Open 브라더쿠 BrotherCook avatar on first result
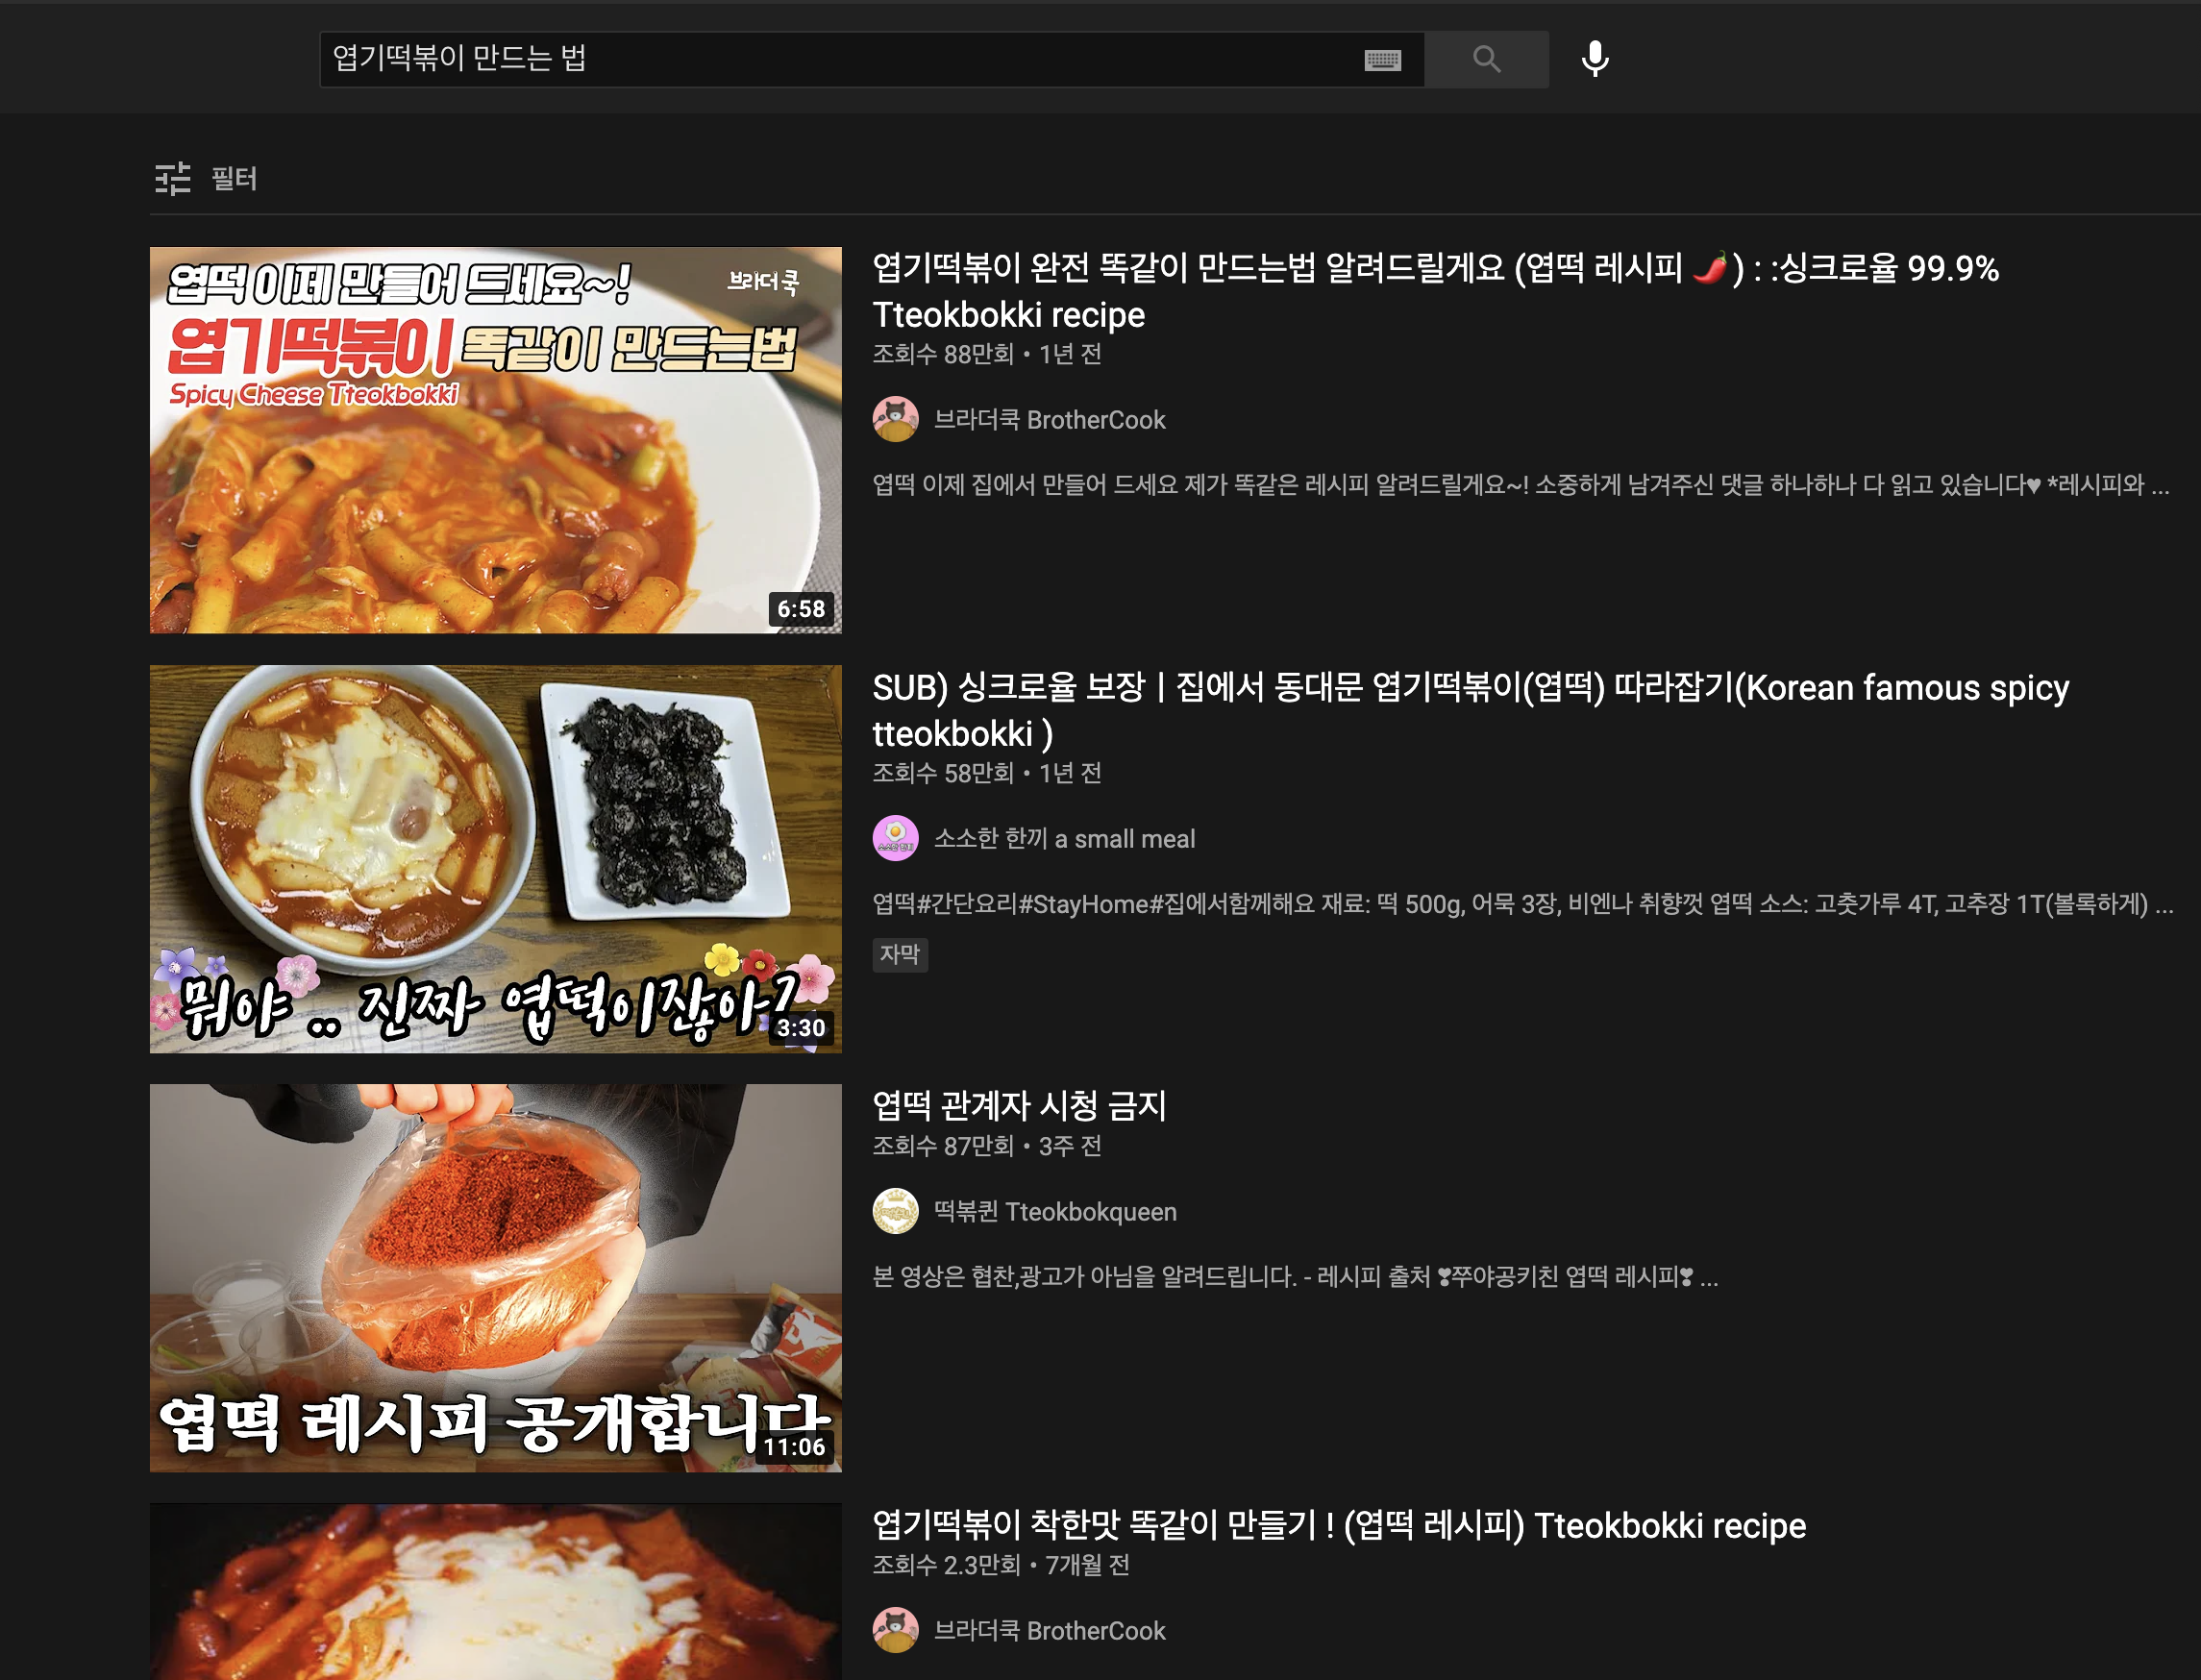Viewport: 2201px width, 1680px height. point(895,419)
